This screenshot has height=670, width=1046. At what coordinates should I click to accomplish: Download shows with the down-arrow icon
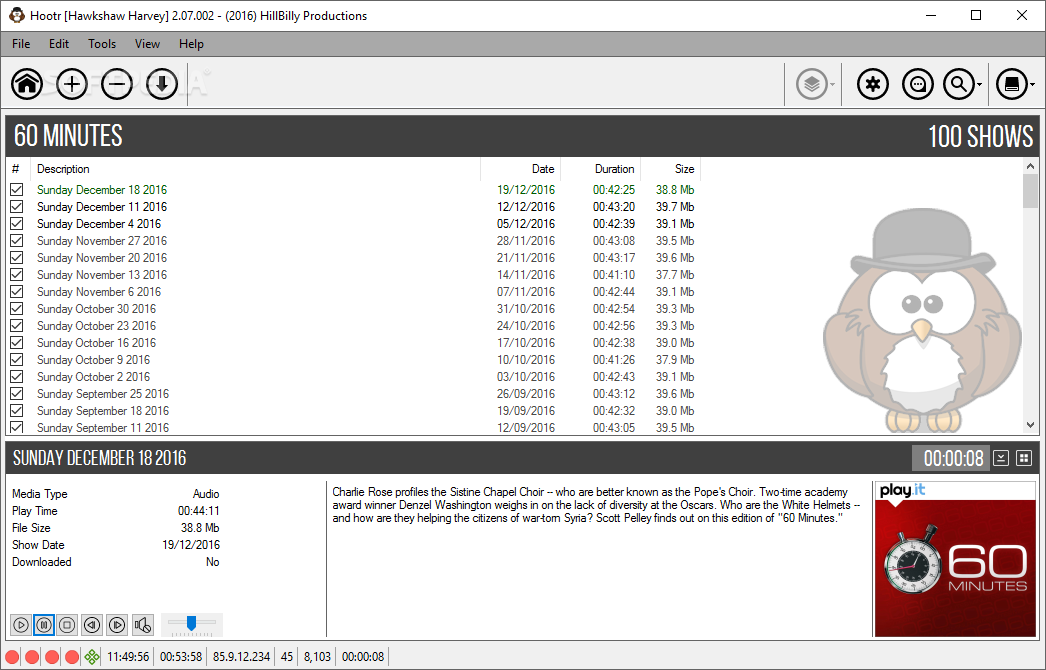(x=162, y=84)
